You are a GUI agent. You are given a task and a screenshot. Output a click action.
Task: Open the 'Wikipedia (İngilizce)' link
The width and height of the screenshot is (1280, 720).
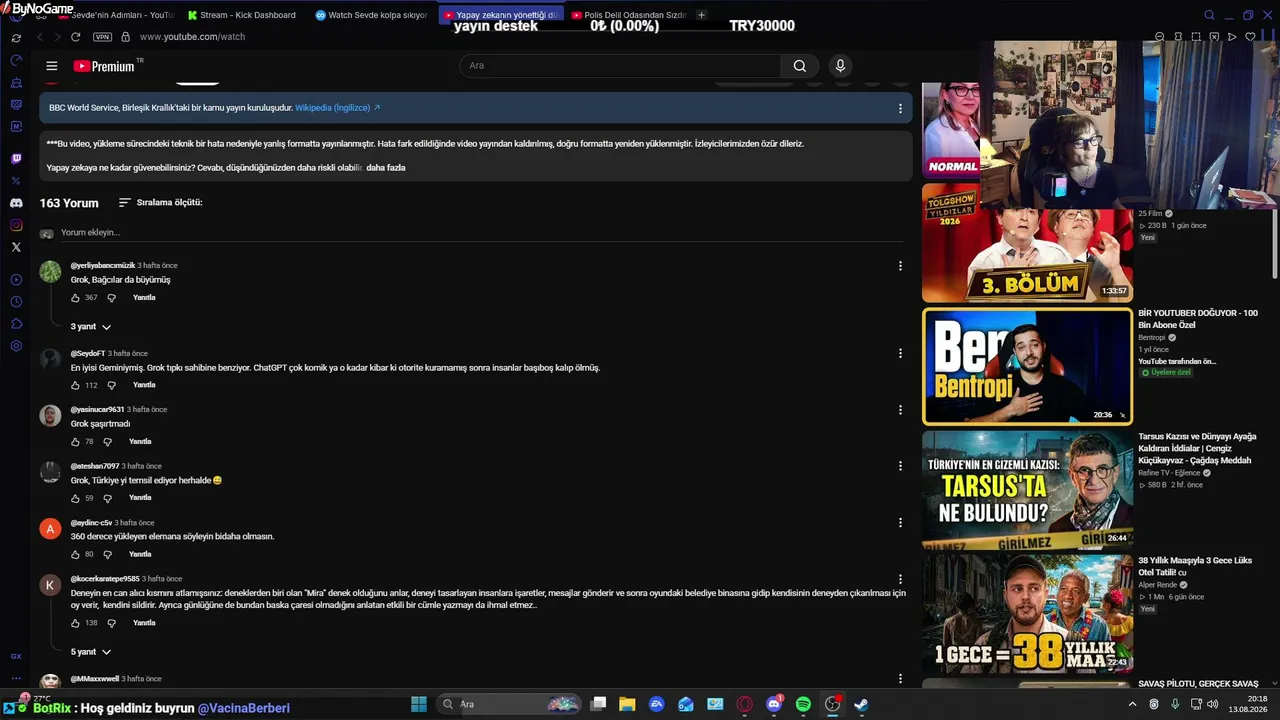point(338,108)
